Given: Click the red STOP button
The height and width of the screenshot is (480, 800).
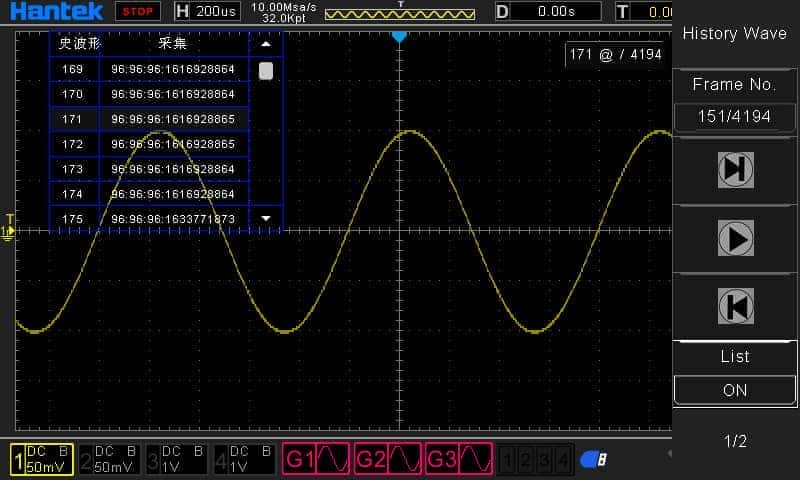Looking at the screenshot, I should click(x=137, y=12).
